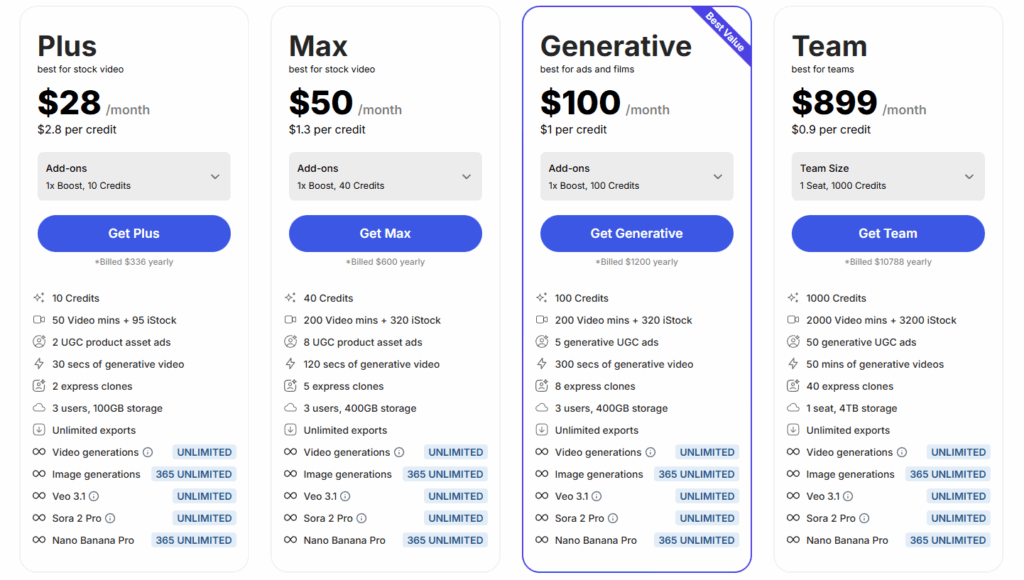Click the infinity icon next to Nano Banana Pro in Plus
This screenshot has height=580, width=1024.
(x=40, y=540)
